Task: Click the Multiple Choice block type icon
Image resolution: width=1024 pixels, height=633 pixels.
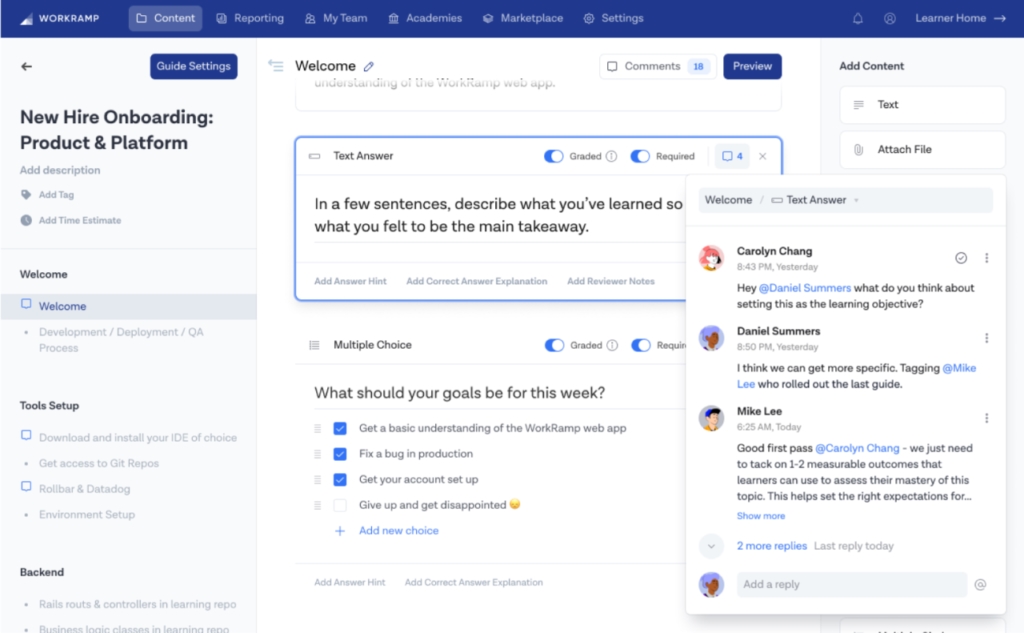Action: click(x=314, y=345)
